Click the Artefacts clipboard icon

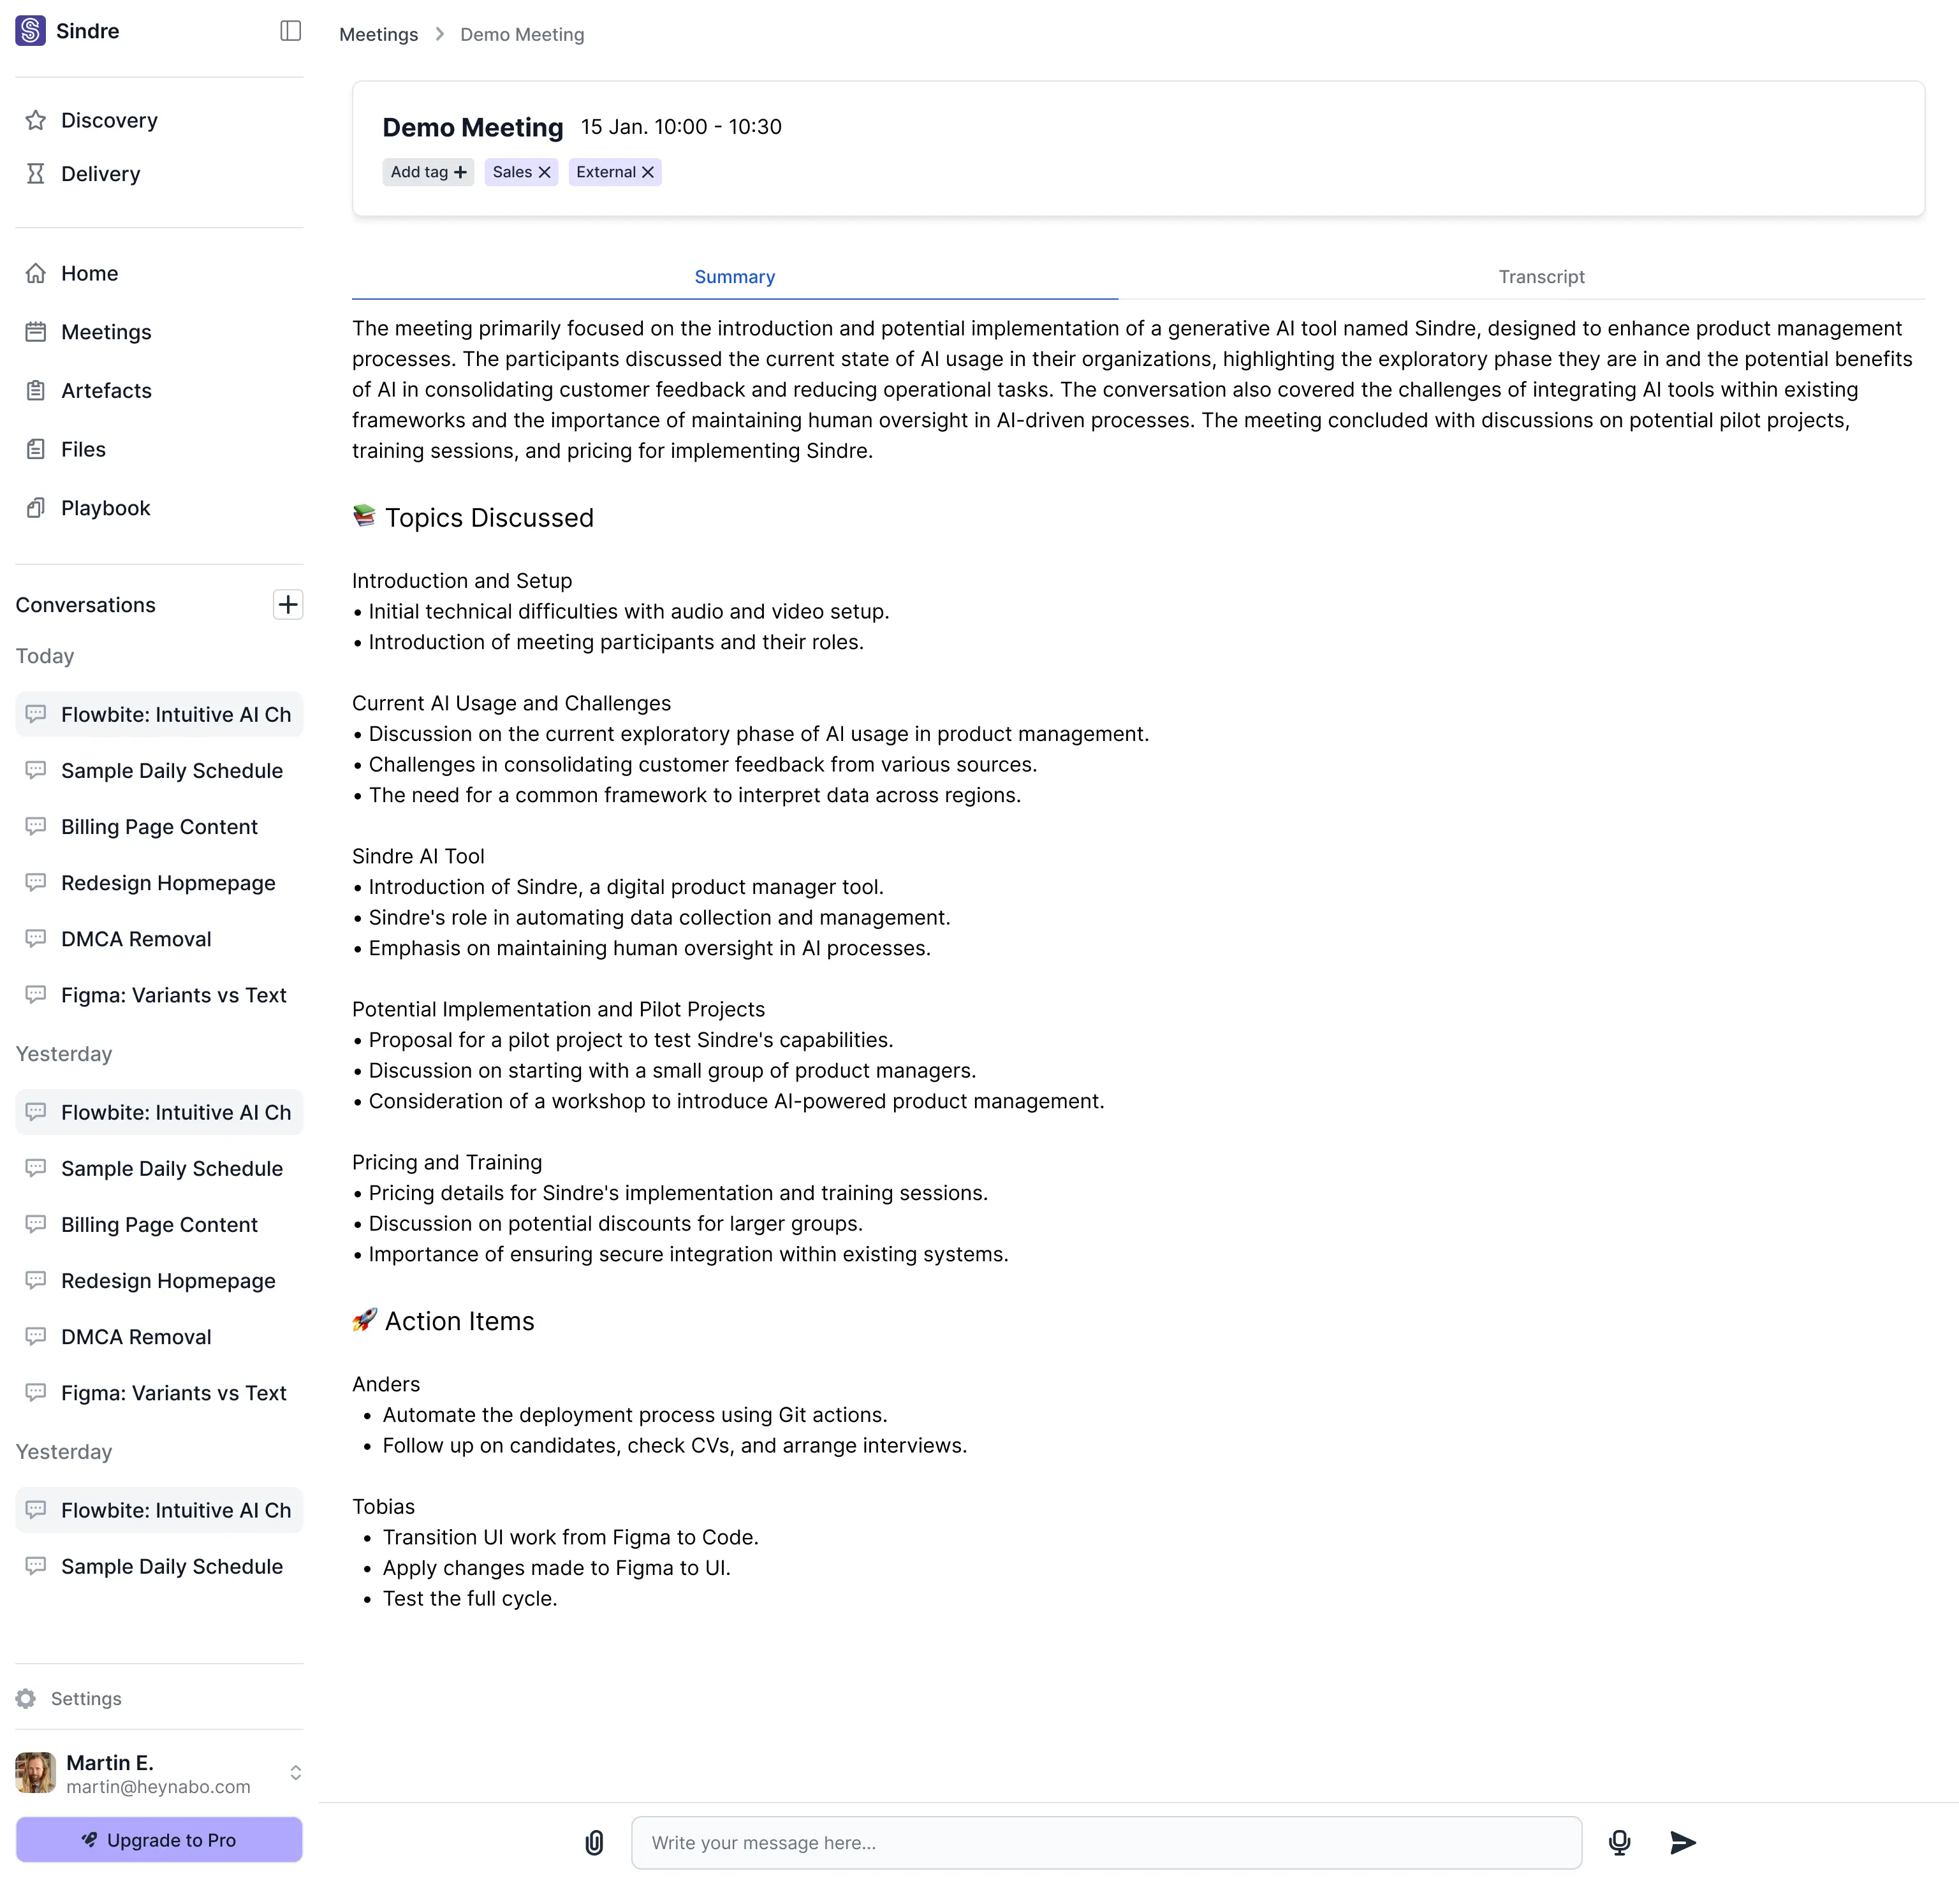(36, 391)
